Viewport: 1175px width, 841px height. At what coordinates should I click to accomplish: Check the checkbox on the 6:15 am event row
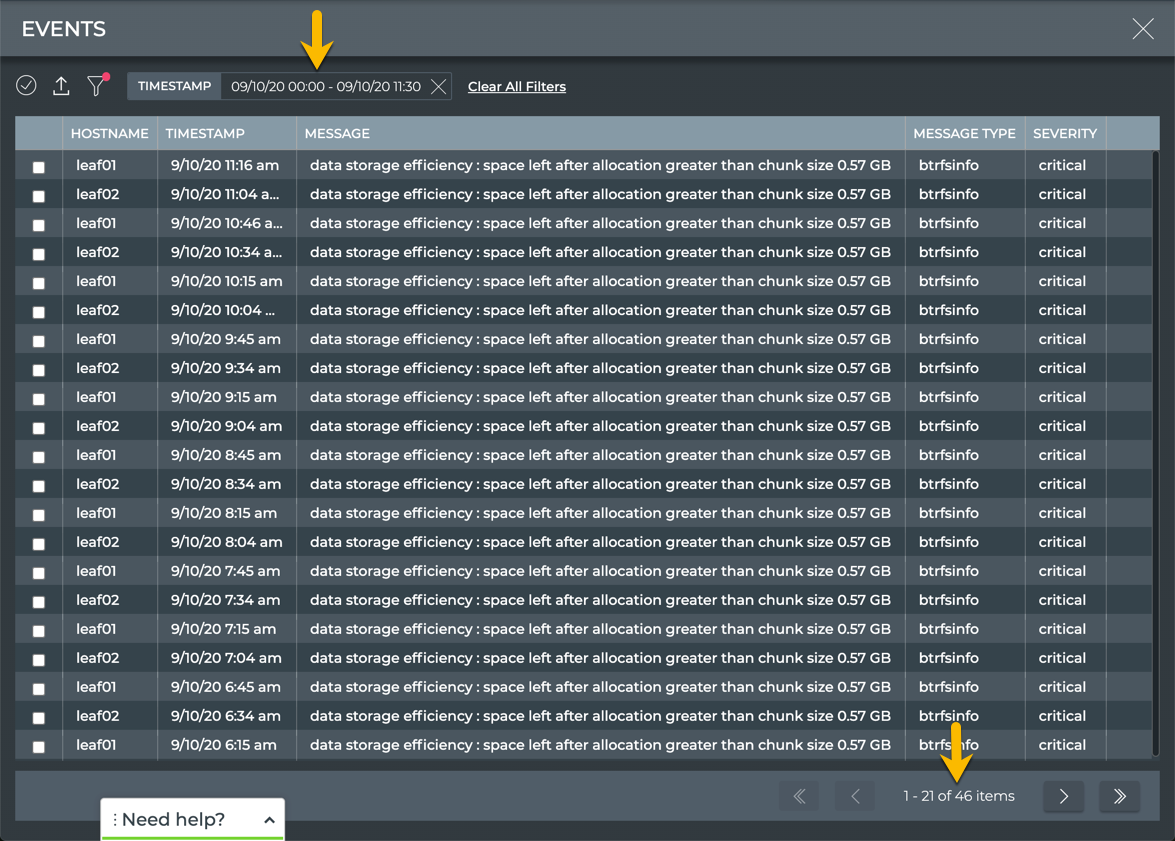coord(37,745)
